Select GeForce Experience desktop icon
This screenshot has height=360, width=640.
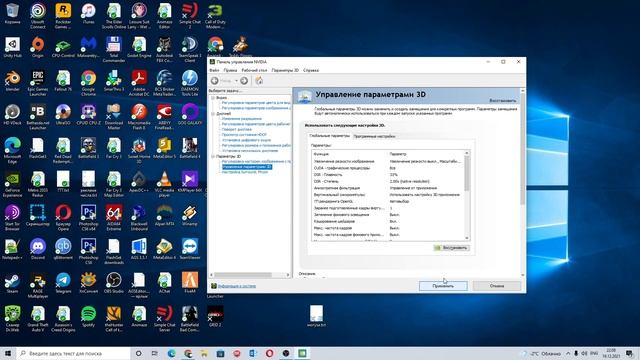pyautogui.click(x=12, y=184)
